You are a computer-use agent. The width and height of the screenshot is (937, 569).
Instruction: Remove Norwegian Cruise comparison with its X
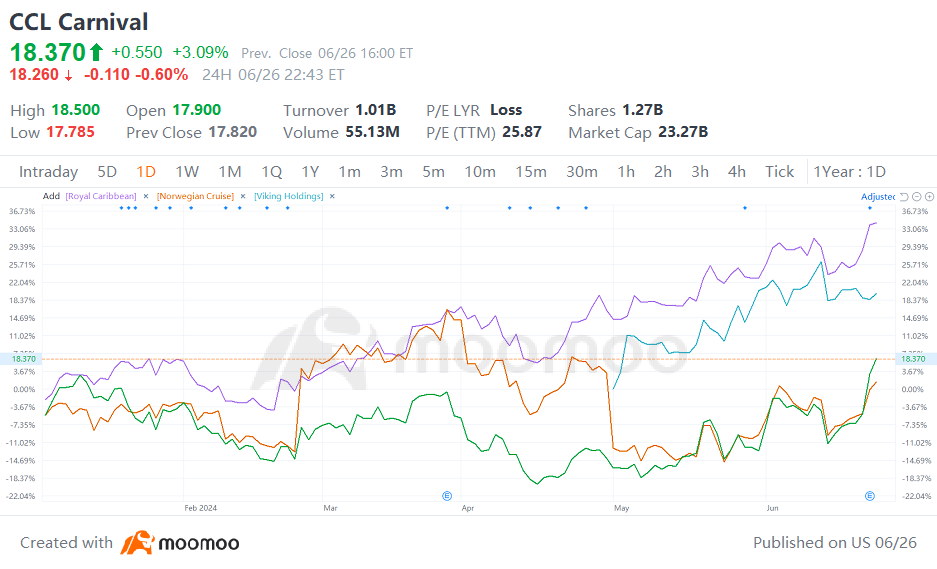243,196
